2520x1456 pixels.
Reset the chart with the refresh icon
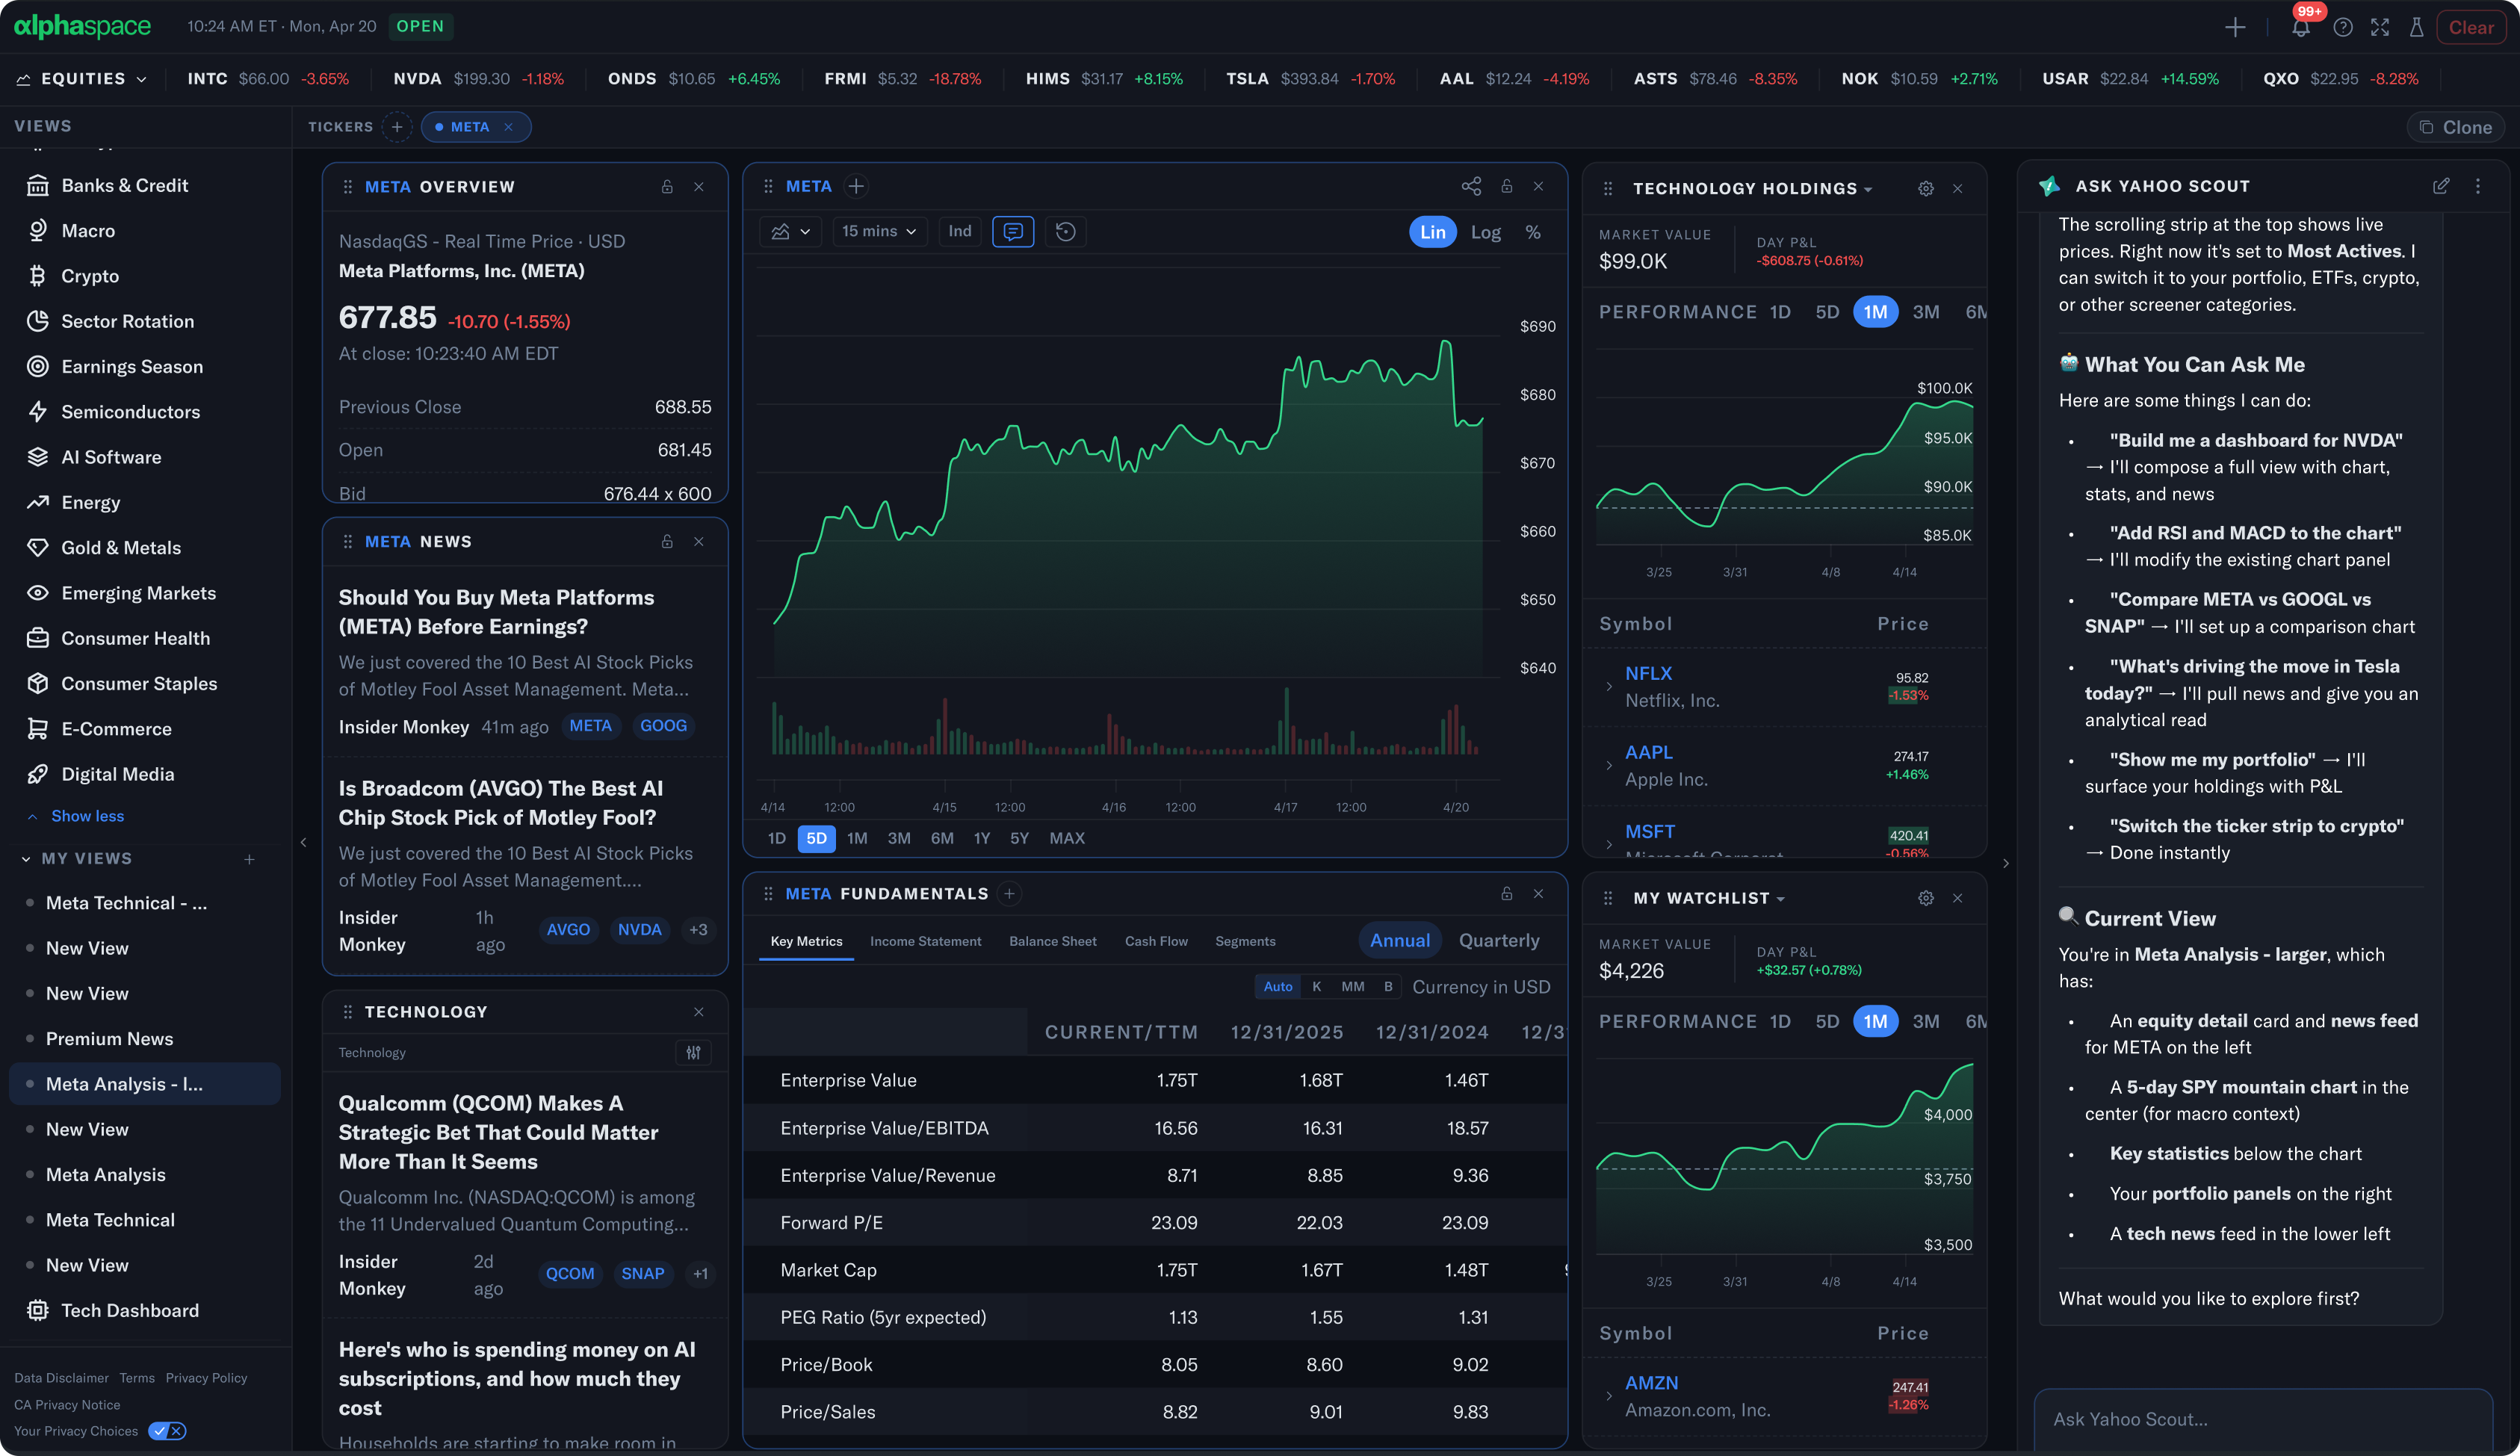click(x=1065, y=231)
